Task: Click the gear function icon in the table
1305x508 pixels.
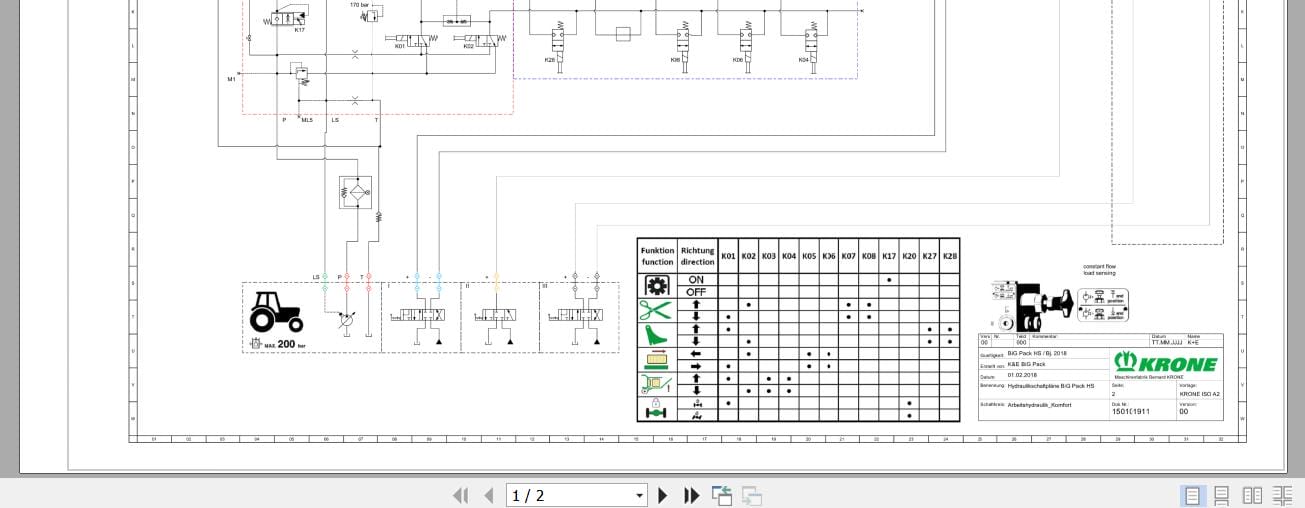Action: [x=657, y=286]
